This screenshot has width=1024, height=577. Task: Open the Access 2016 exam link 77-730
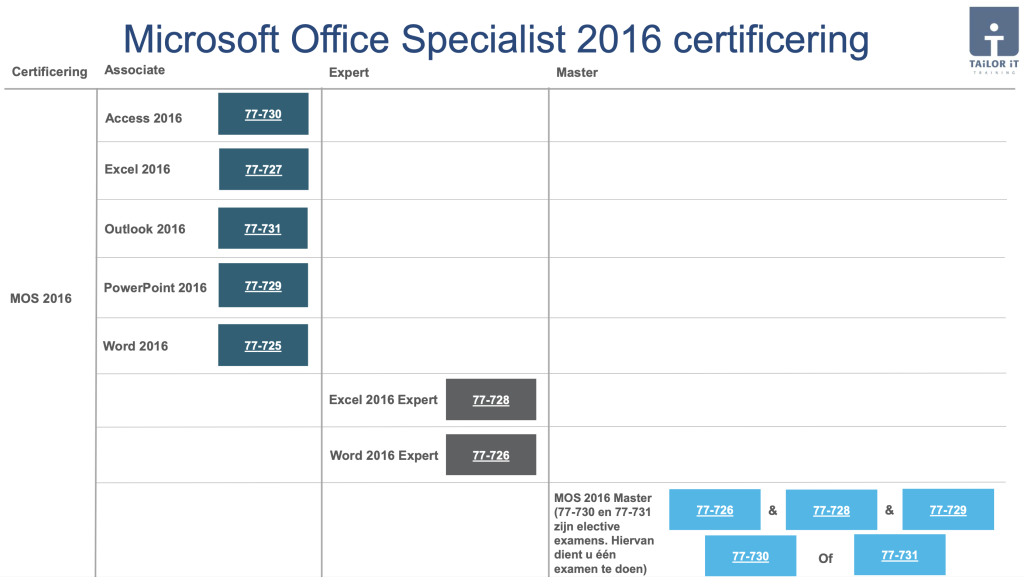pyautogui.click(x=263, y=114)
